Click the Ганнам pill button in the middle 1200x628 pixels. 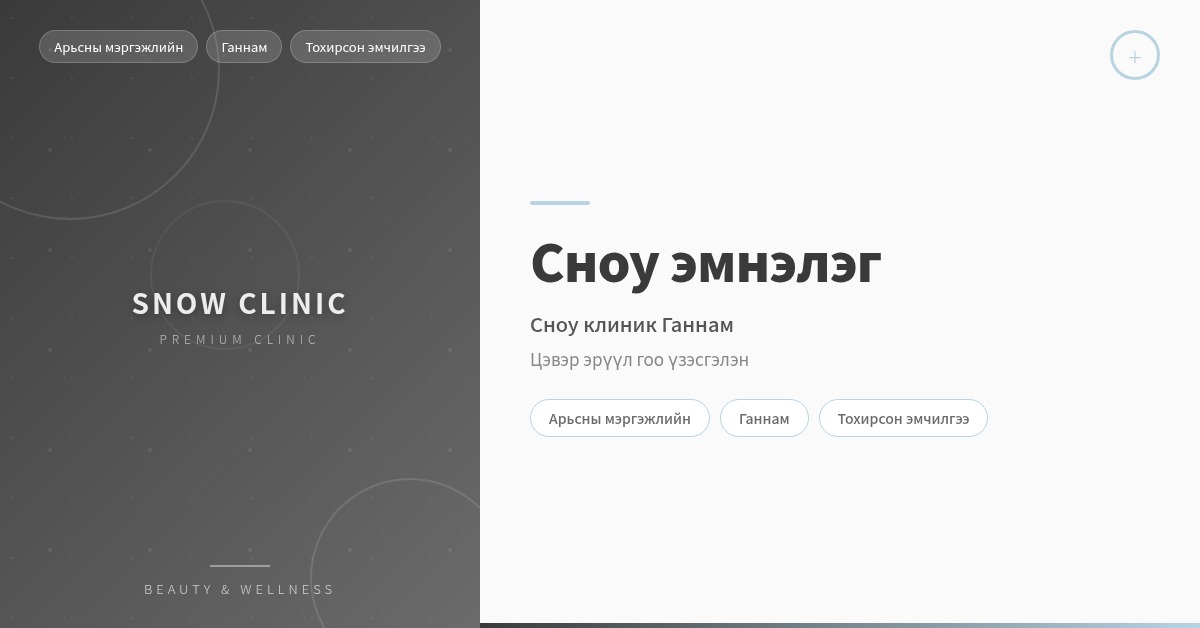(764, 418)
